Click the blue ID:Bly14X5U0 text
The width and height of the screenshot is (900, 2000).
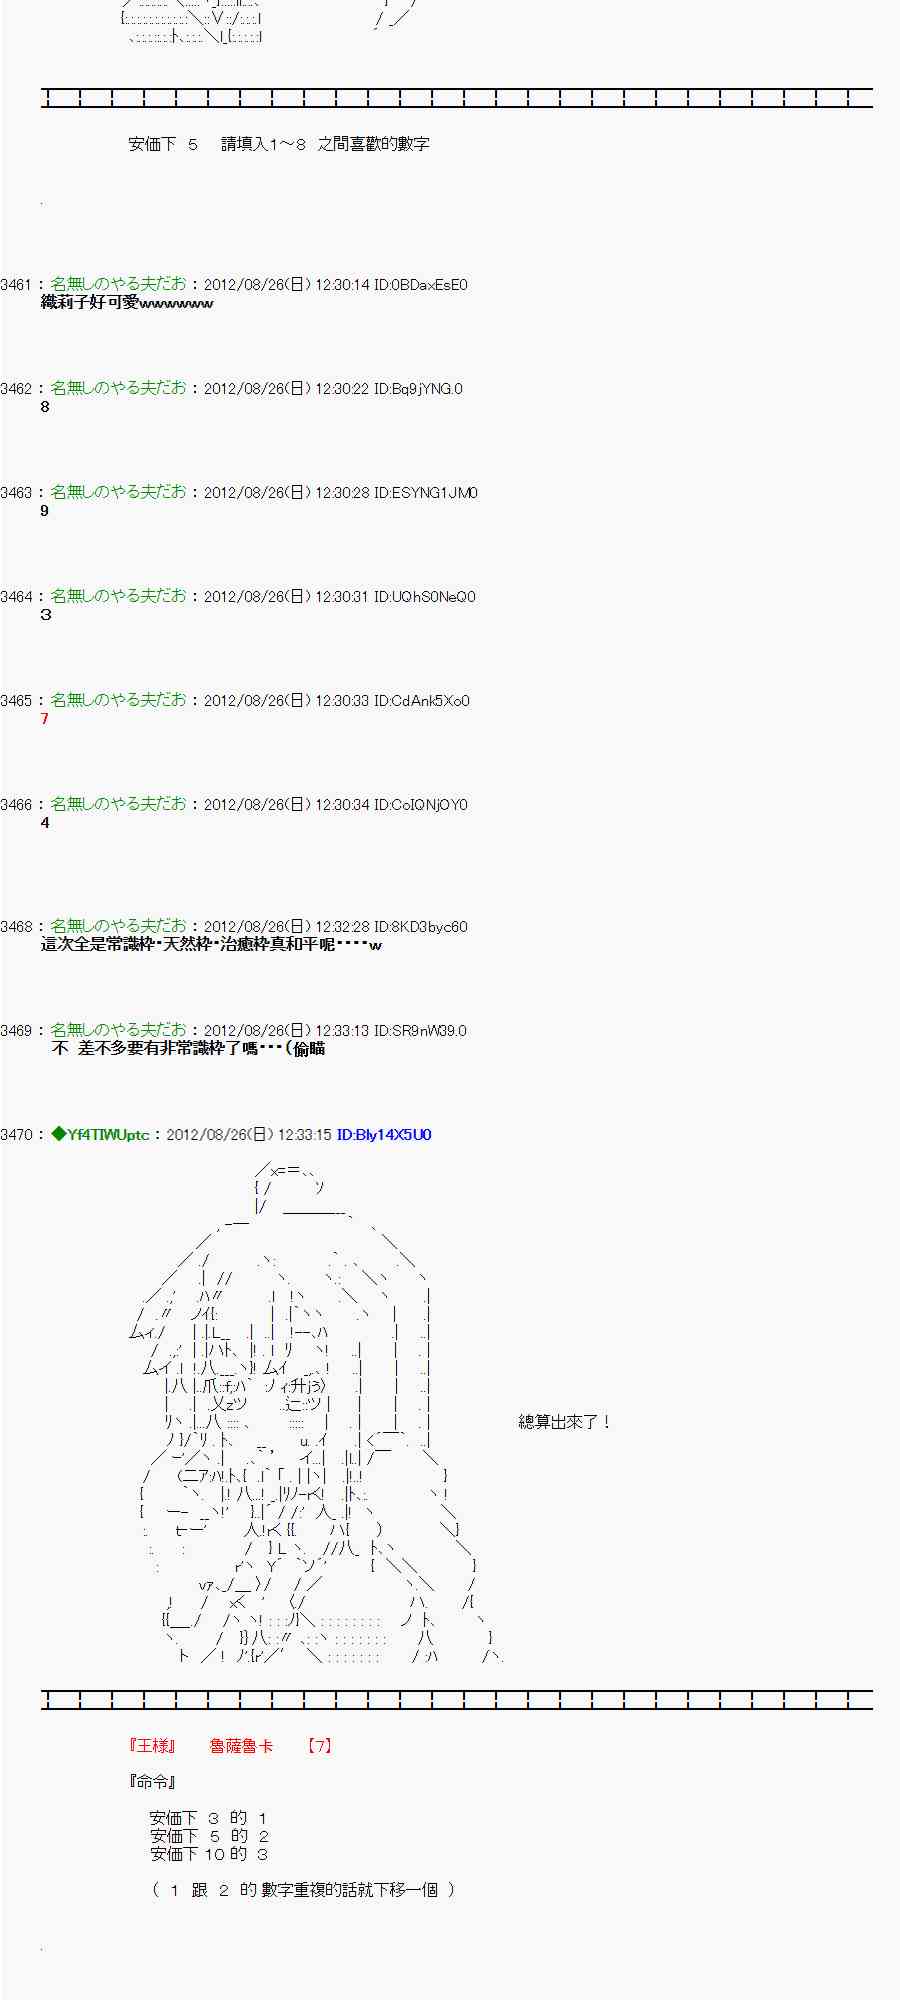(x=384, y=1135)
